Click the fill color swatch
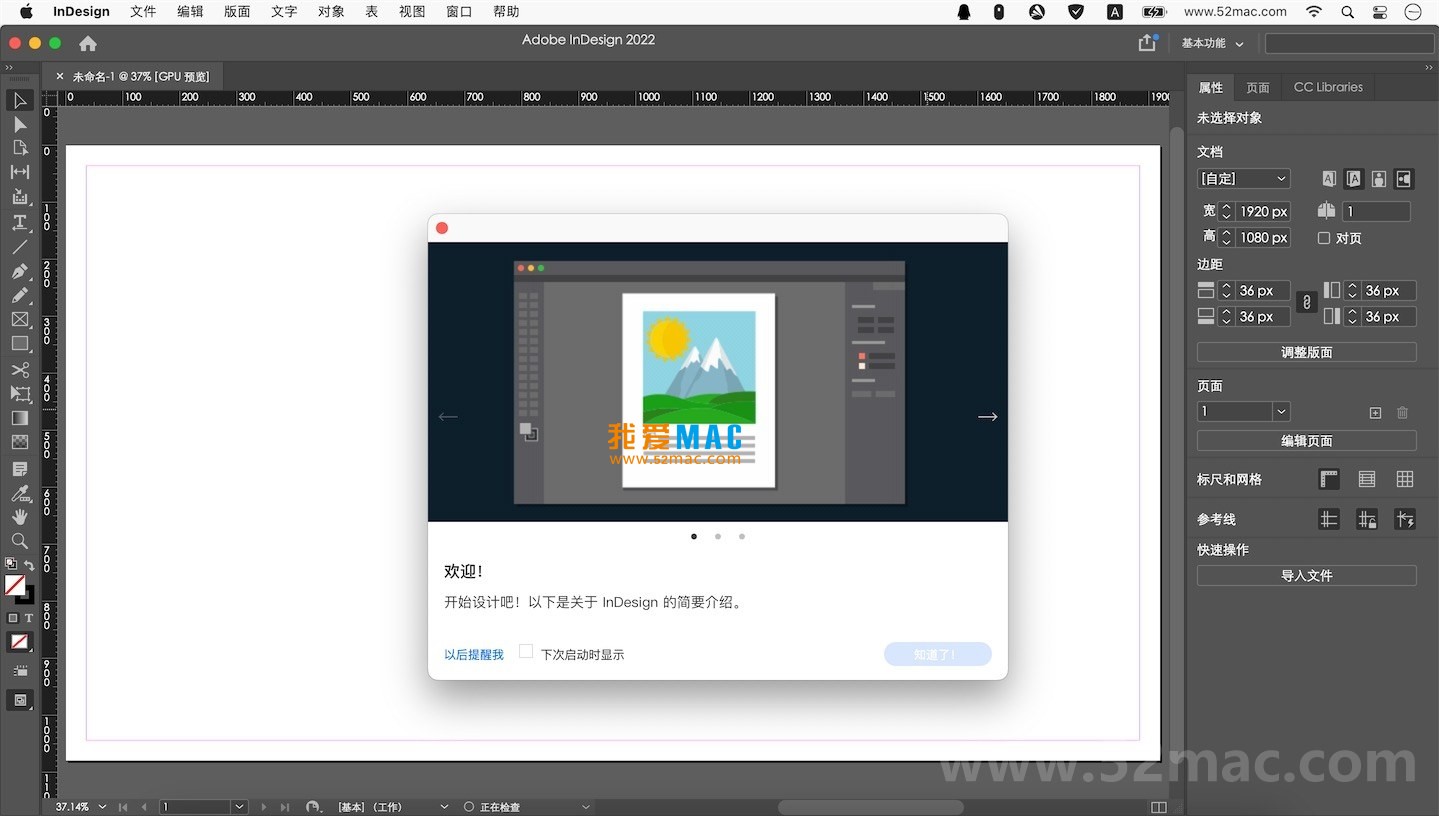The height and width of the screenshot is (816, 1439). pyautogui.click(x=15, y=585)
